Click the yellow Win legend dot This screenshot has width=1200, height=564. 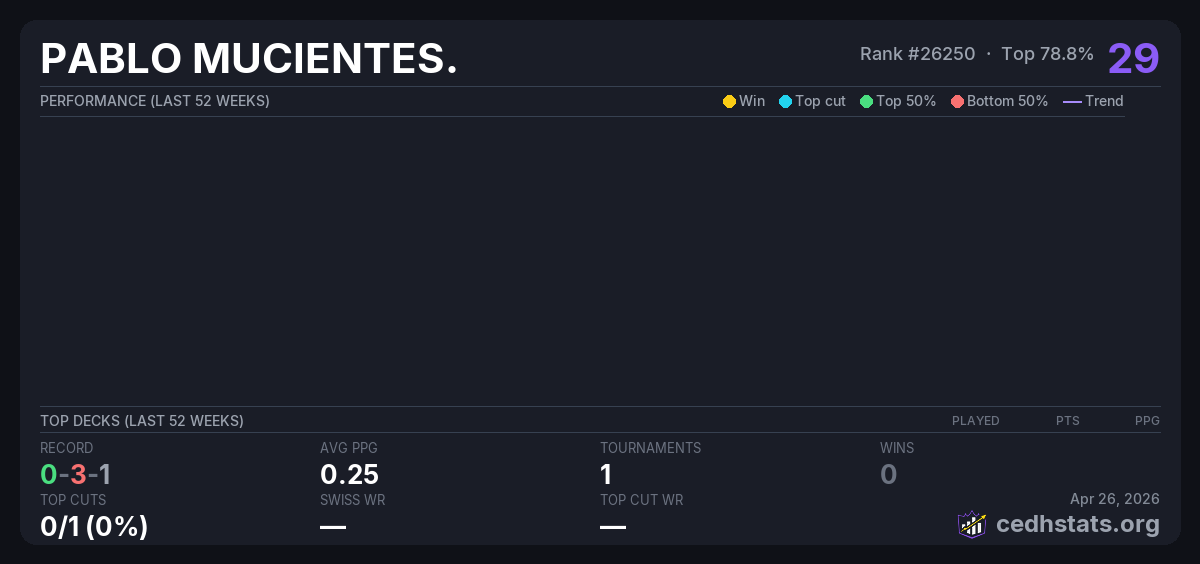[729, 101]
